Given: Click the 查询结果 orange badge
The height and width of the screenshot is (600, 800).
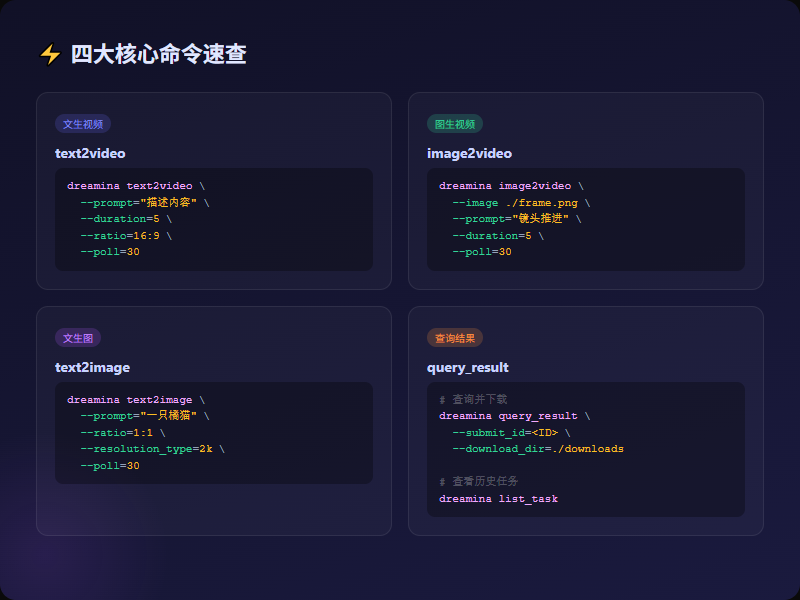Looking at the screenshot, I should (455, 338).
